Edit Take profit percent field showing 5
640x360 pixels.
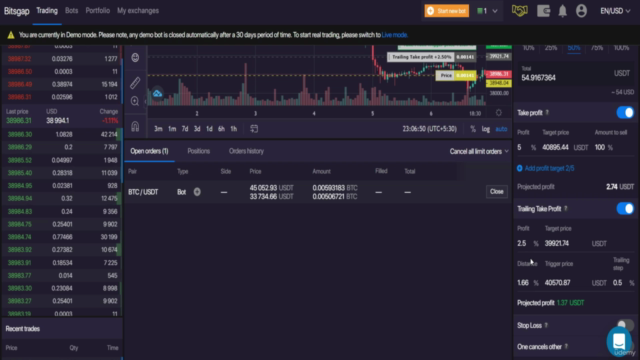click(520, 147)
